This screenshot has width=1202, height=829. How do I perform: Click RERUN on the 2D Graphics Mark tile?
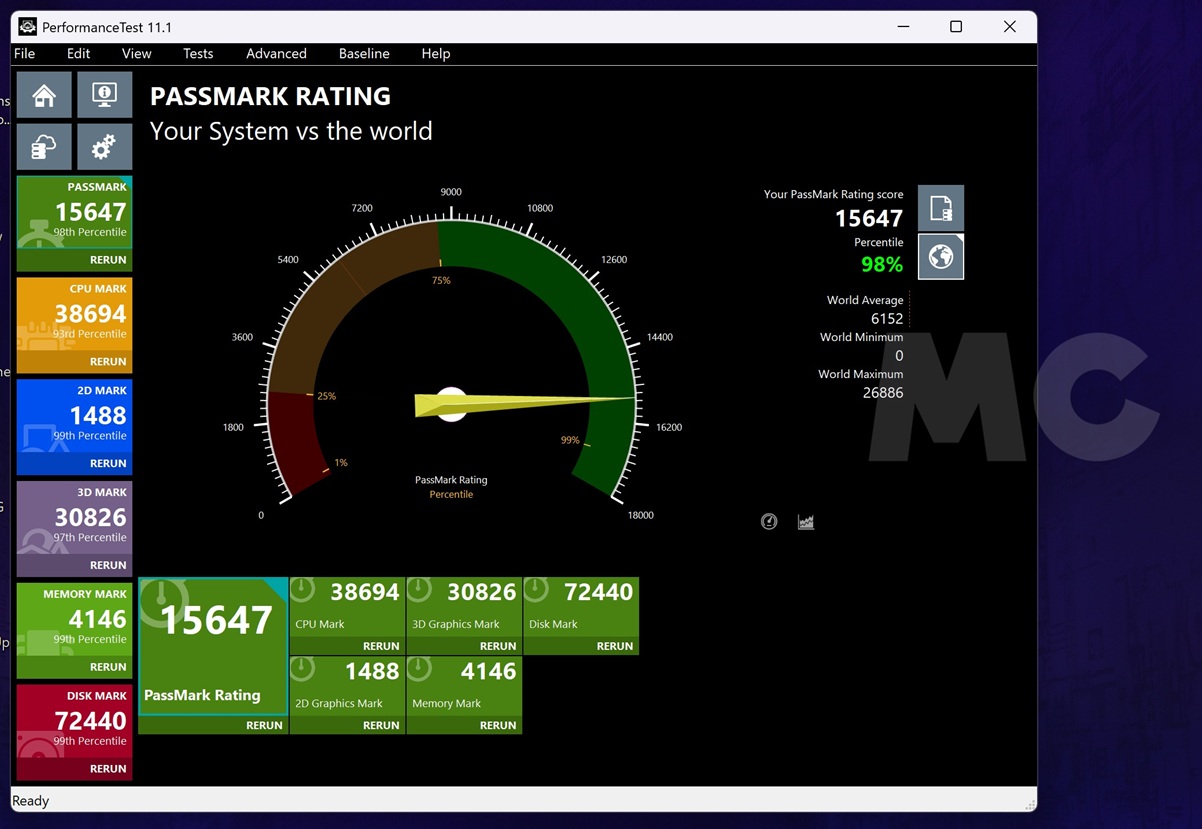381,726
